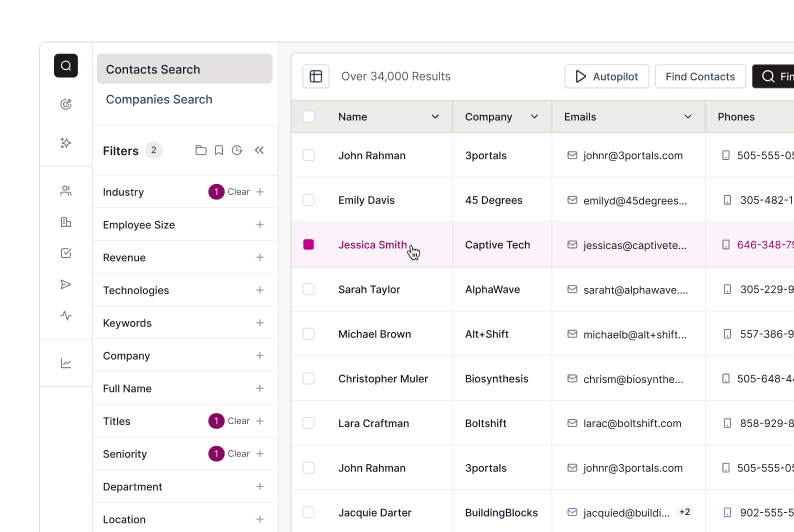794x532 pixels.
Task: Click envelope icon beside michaelb@alt+shift email
Action: (x=572, y=334)
